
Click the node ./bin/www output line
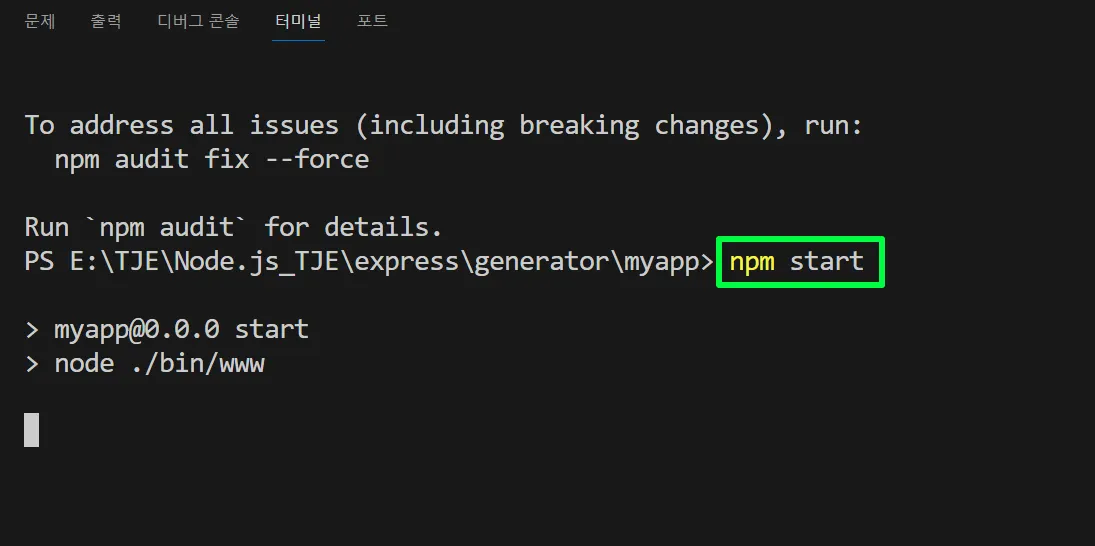click(145, 364)
